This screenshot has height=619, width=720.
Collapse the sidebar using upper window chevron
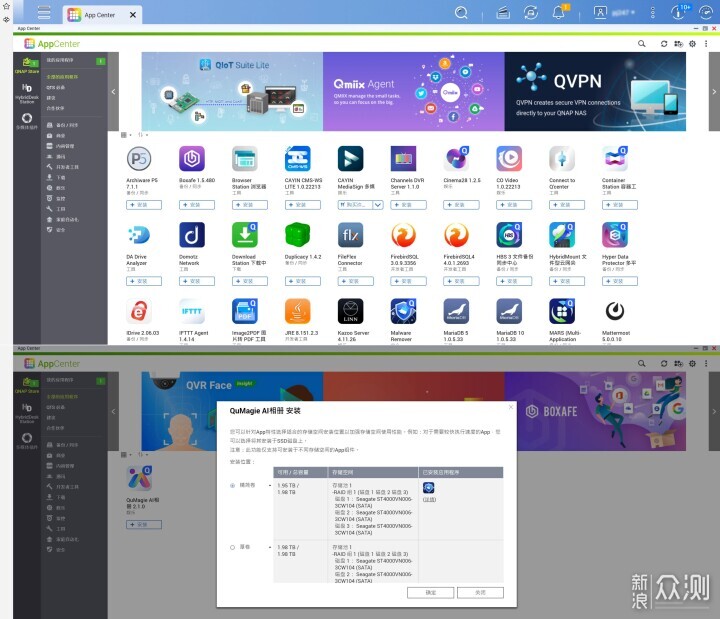(x=113, y=92)
